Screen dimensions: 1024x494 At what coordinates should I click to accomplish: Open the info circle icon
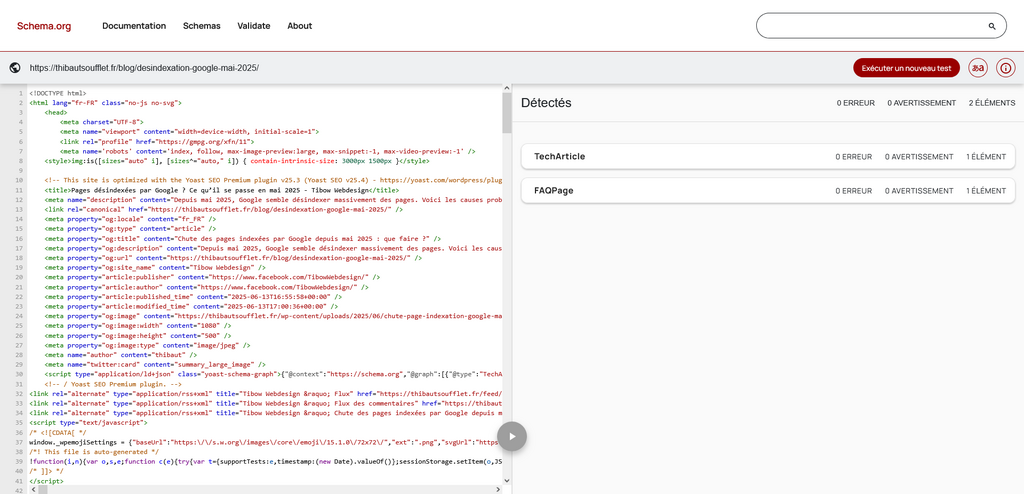1006,68
